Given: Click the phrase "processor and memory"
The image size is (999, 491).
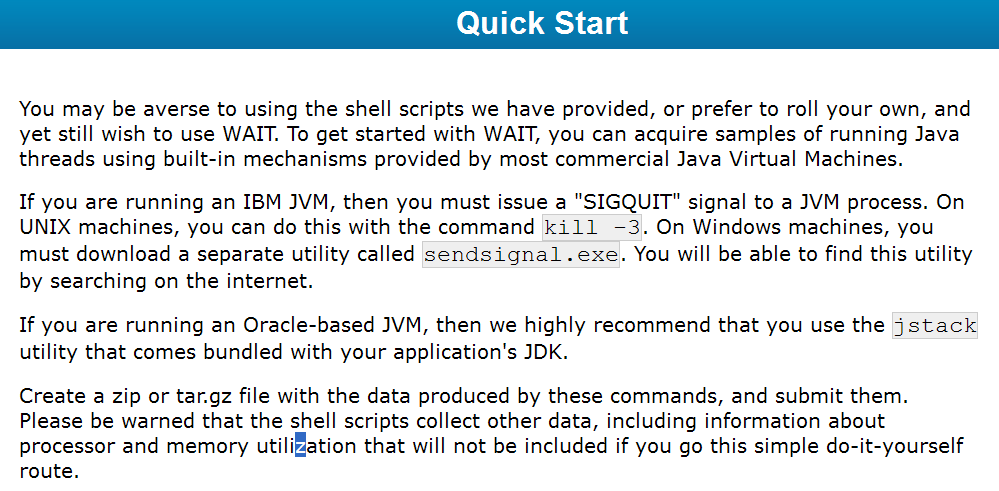Looking at the screenshot, I should (x=134, y=447).
